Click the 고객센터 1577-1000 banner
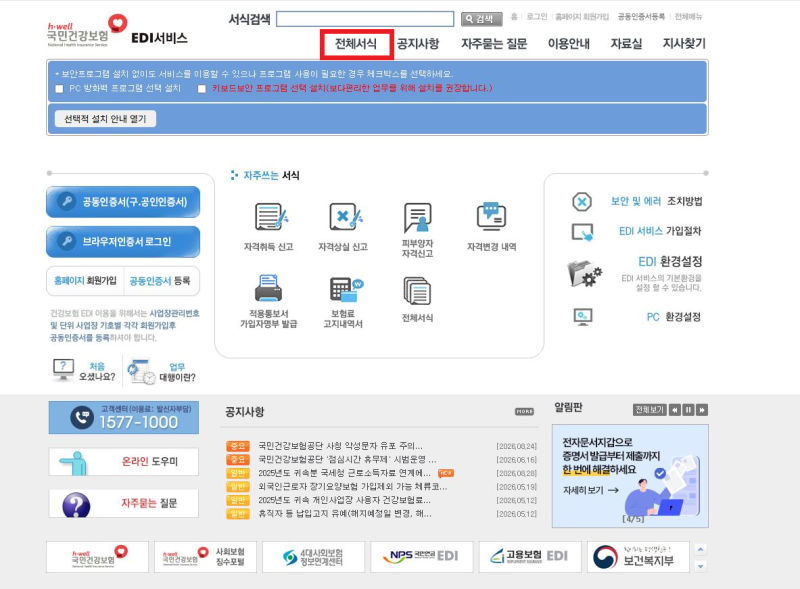The width and height of the screenshot is (800, 589). point(123,418)
